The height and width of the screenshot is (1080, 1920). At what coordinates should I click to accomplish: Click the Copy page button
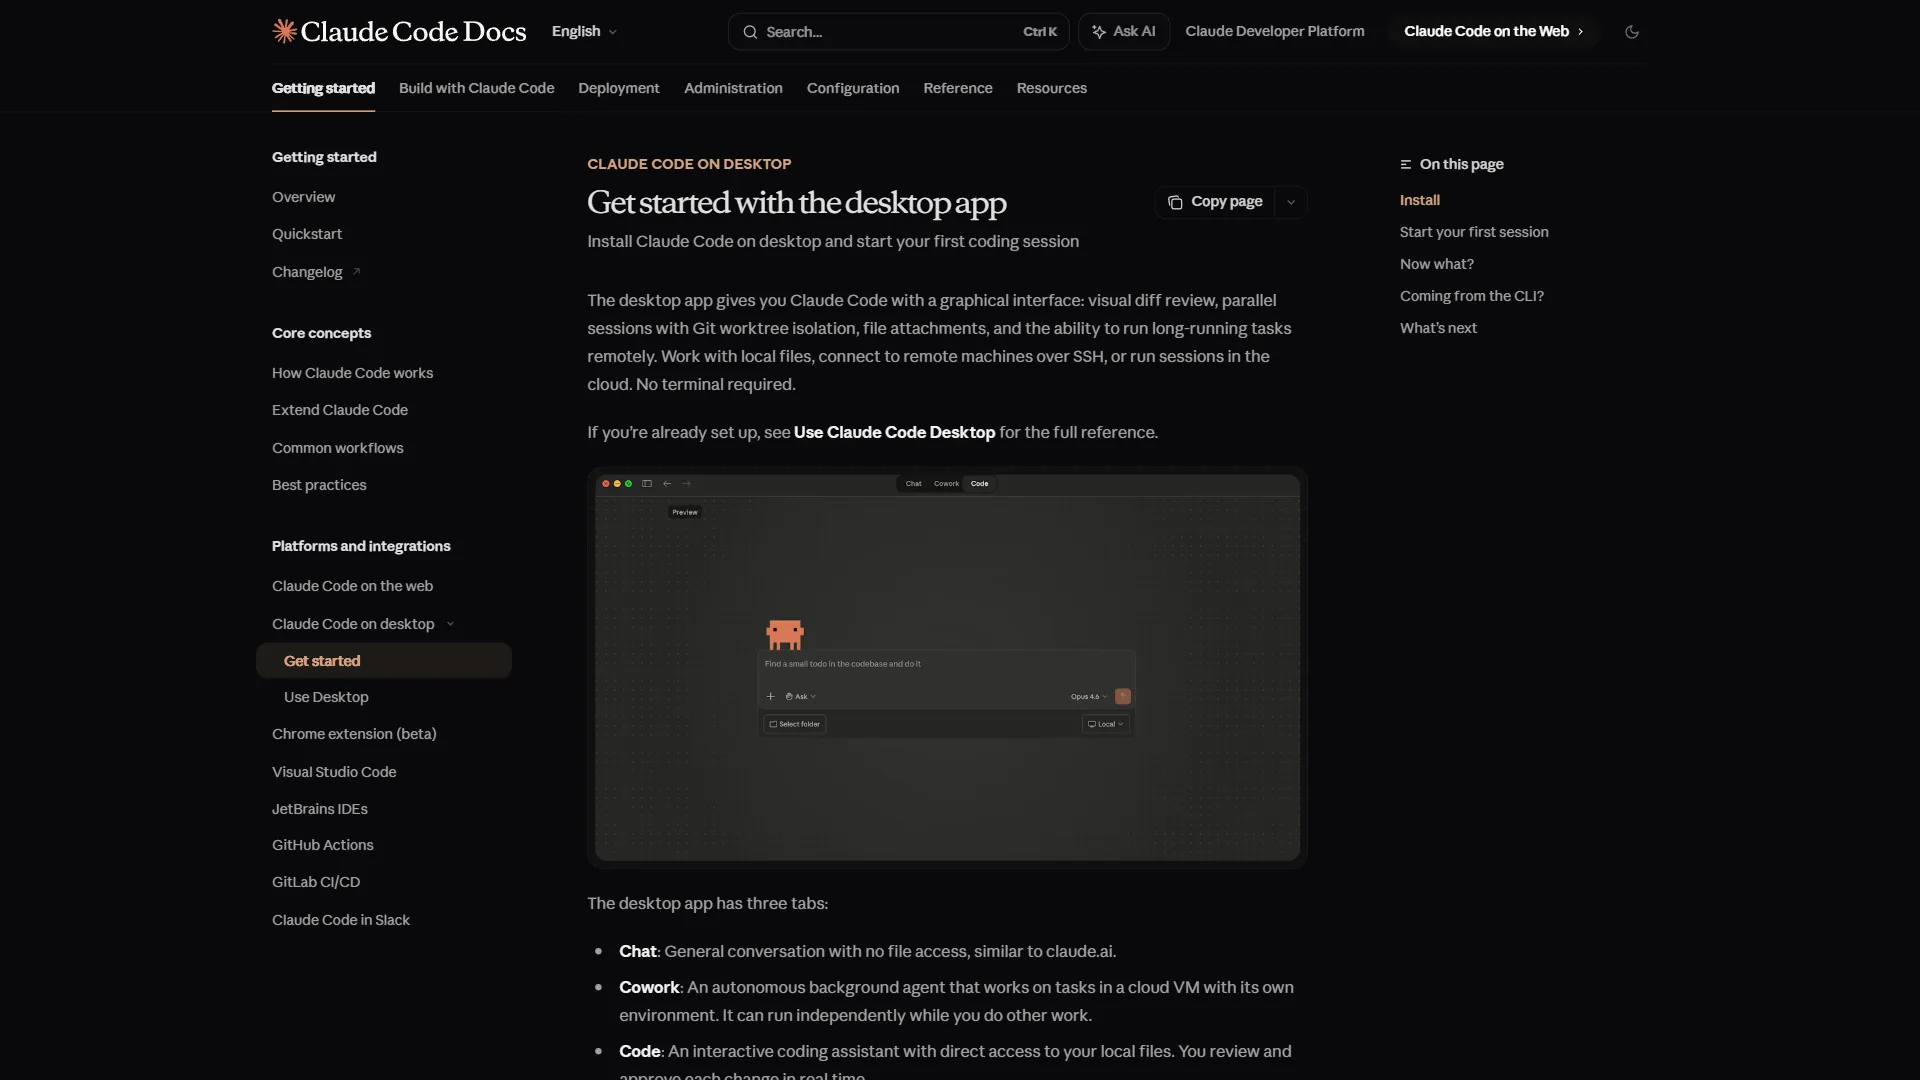point(1215,202)
